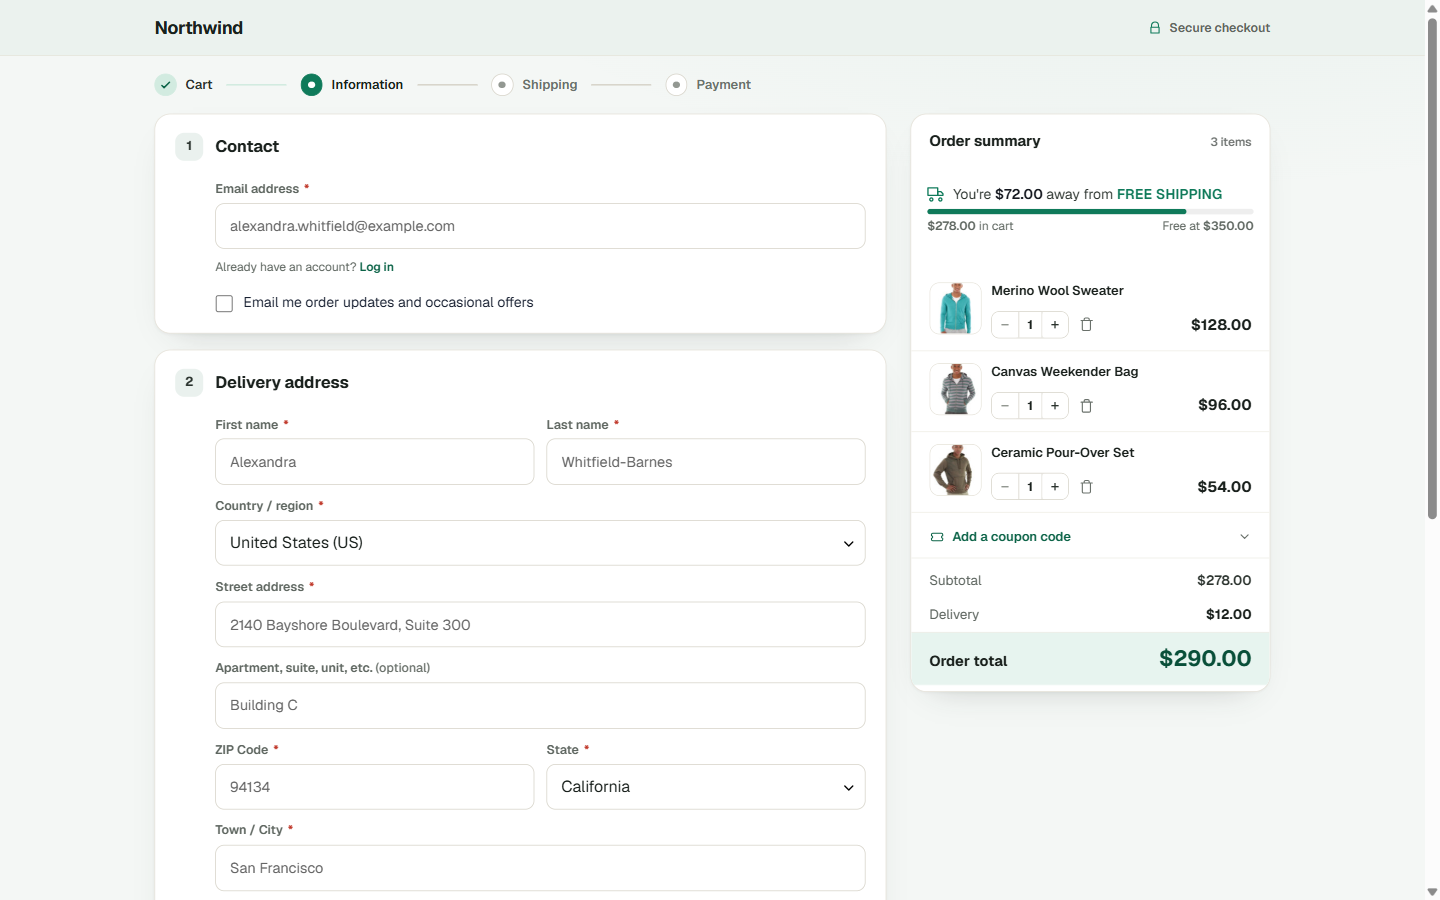
Task: Focus the Email address field
Action: tap(540, 226)
